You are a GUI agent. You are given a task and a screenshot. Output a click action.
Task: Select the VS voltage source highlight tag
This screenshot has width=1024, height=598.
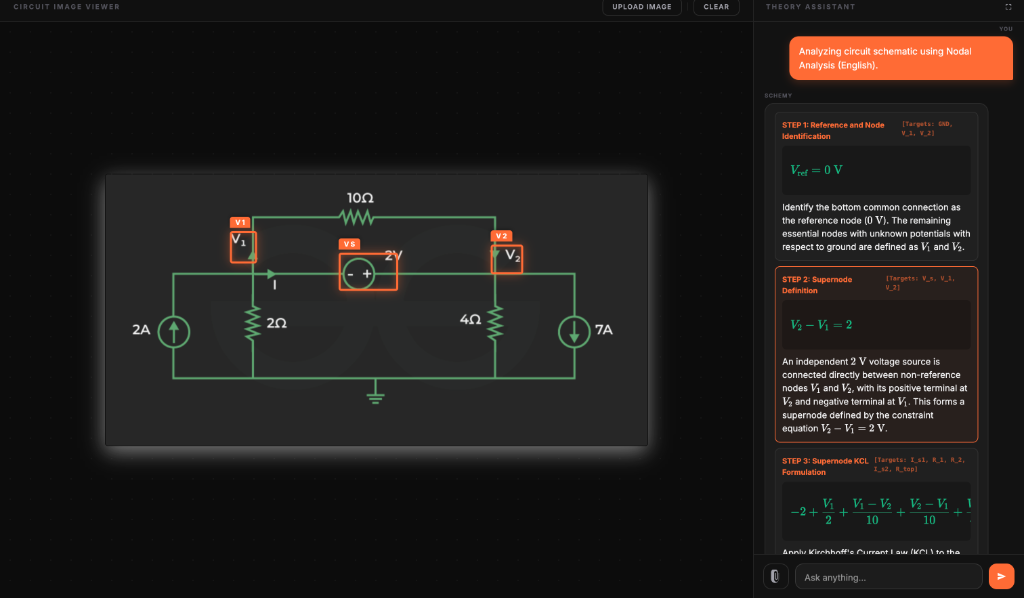349,244
